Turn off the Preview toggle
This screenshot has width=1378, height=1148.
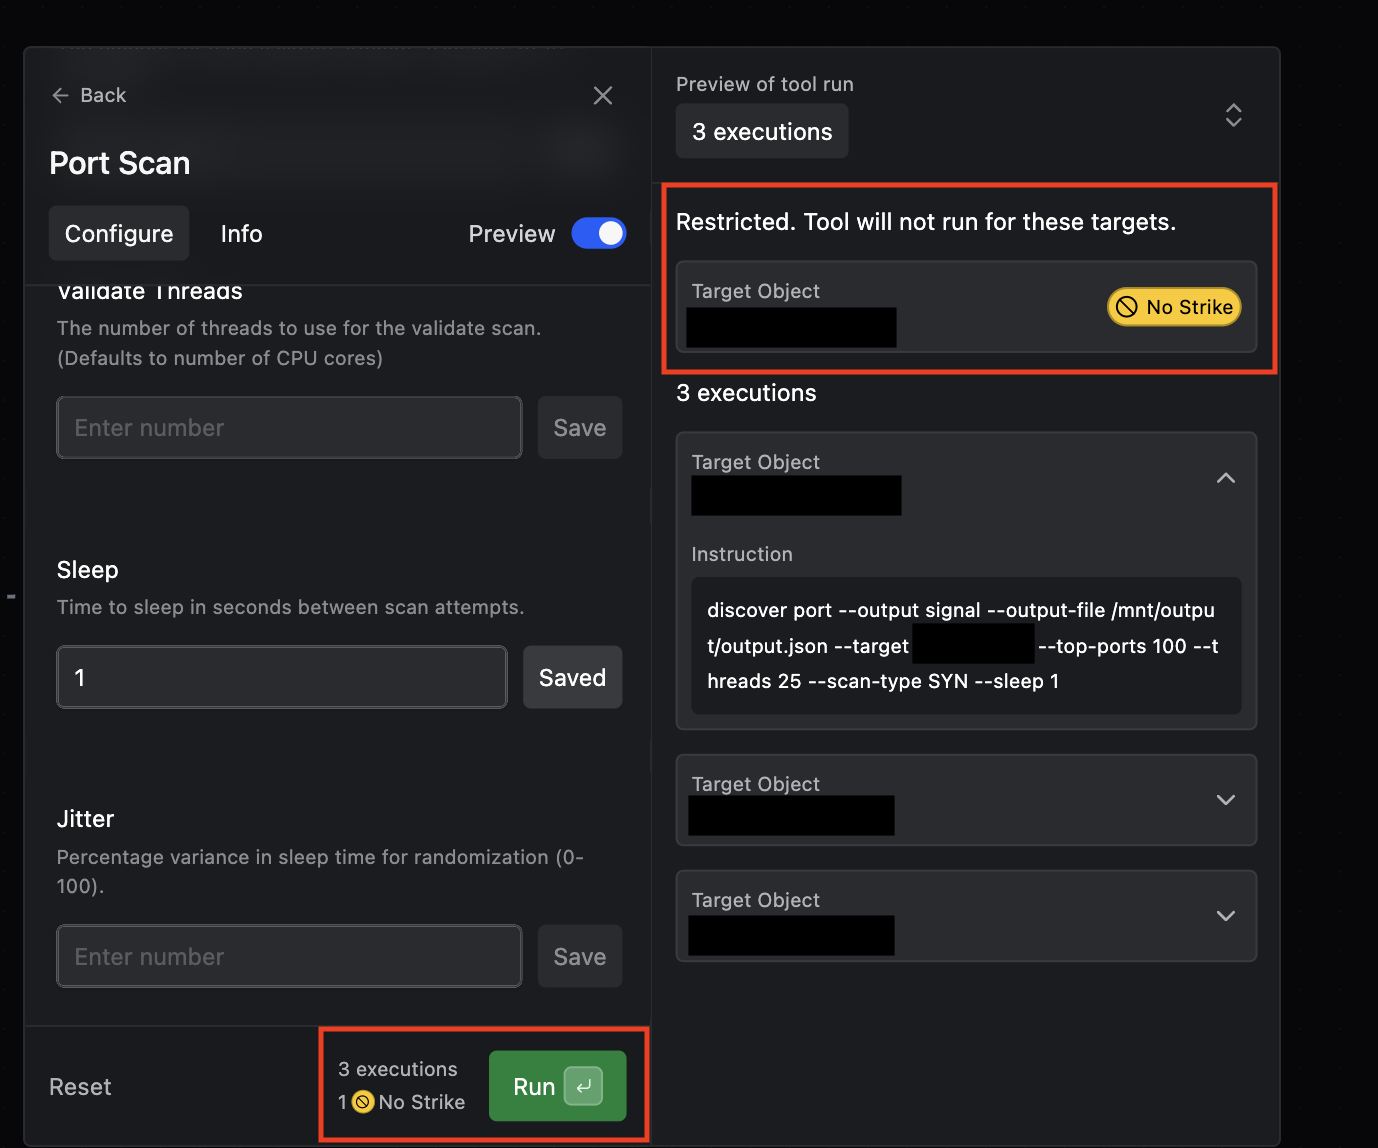tap(598, 233)
